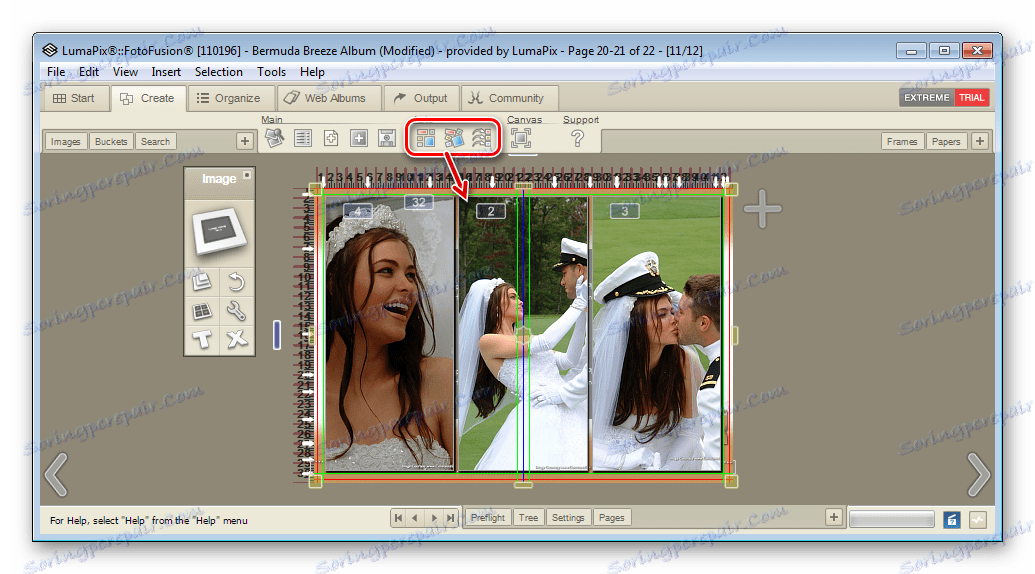
Task: Click the zoom slider in the status bar
Action: tap(891, 518)
